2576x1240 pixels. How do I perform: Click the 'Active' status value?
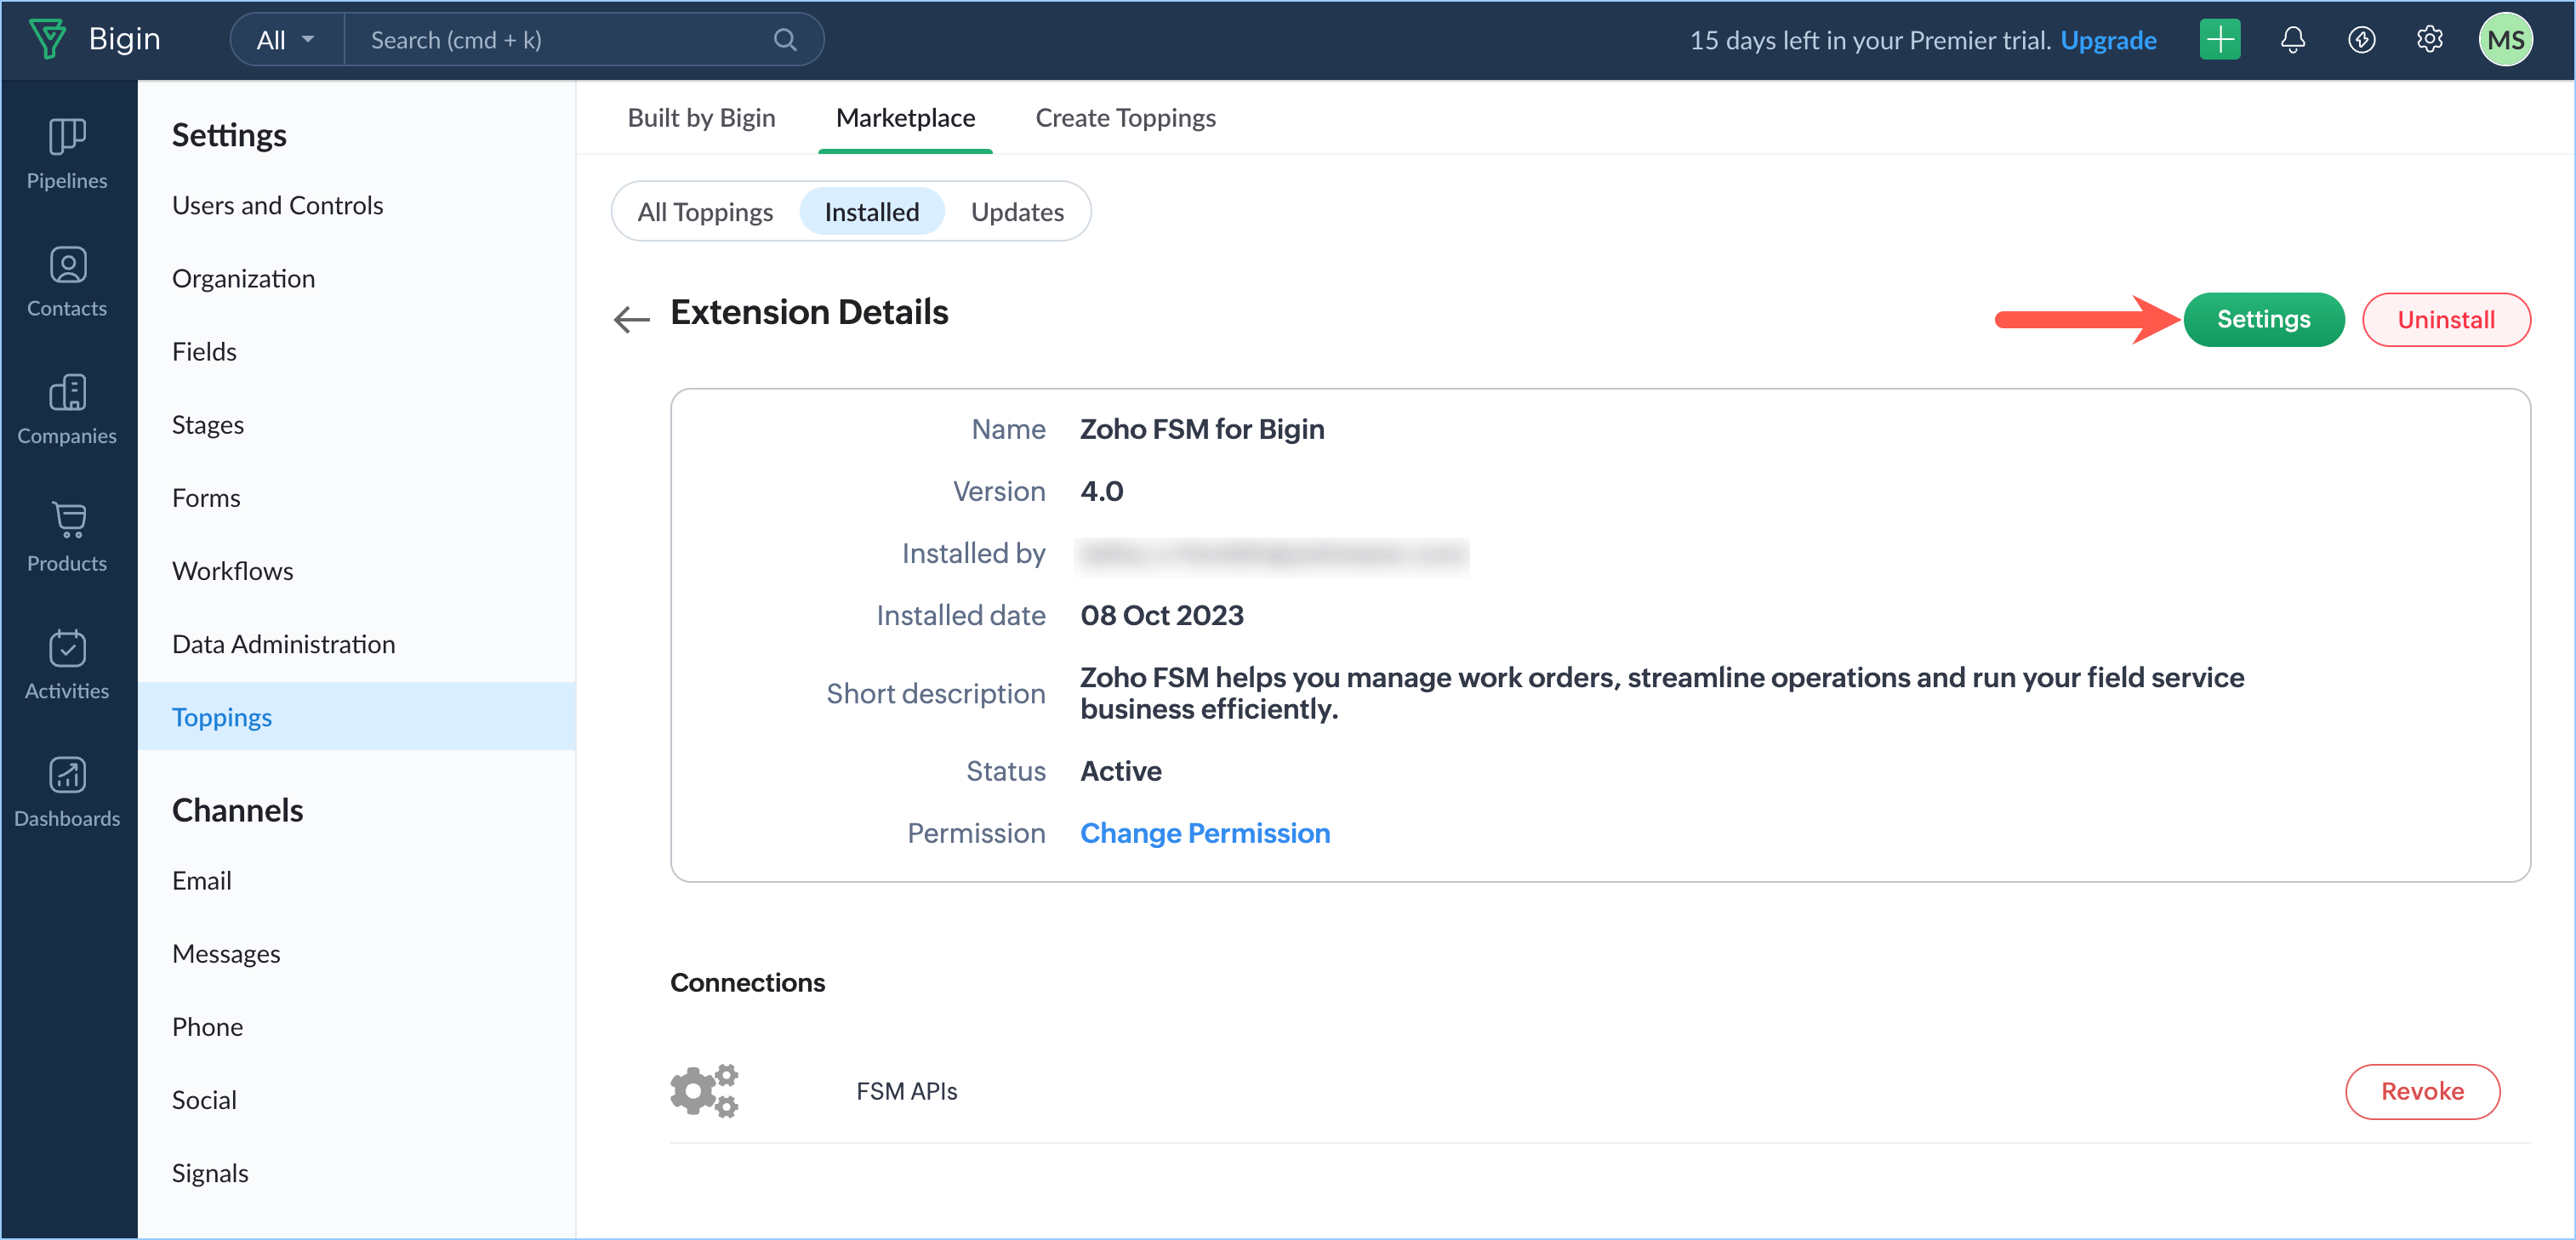coord(1120,771)
